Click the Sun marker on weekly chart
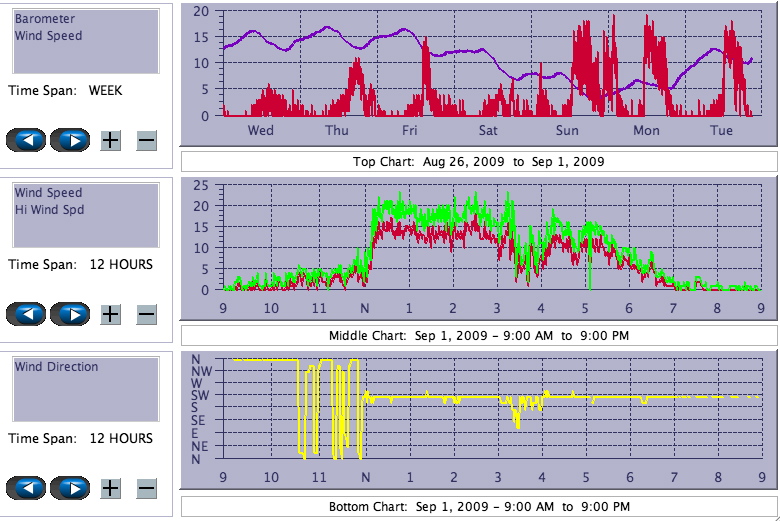 (567, 130)
